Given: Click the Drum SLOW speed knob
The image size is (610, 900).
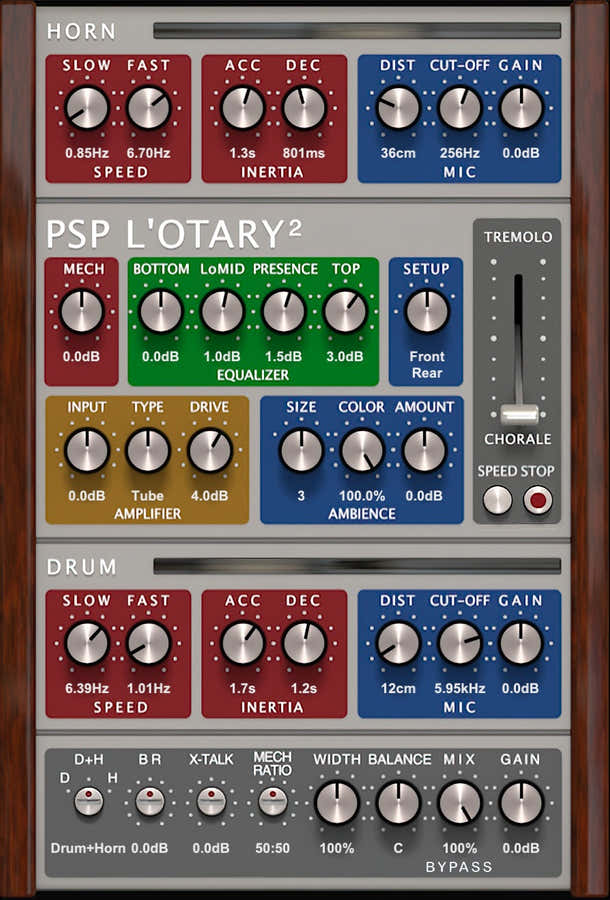Looking at the screenshot, I should pos(87,643).
